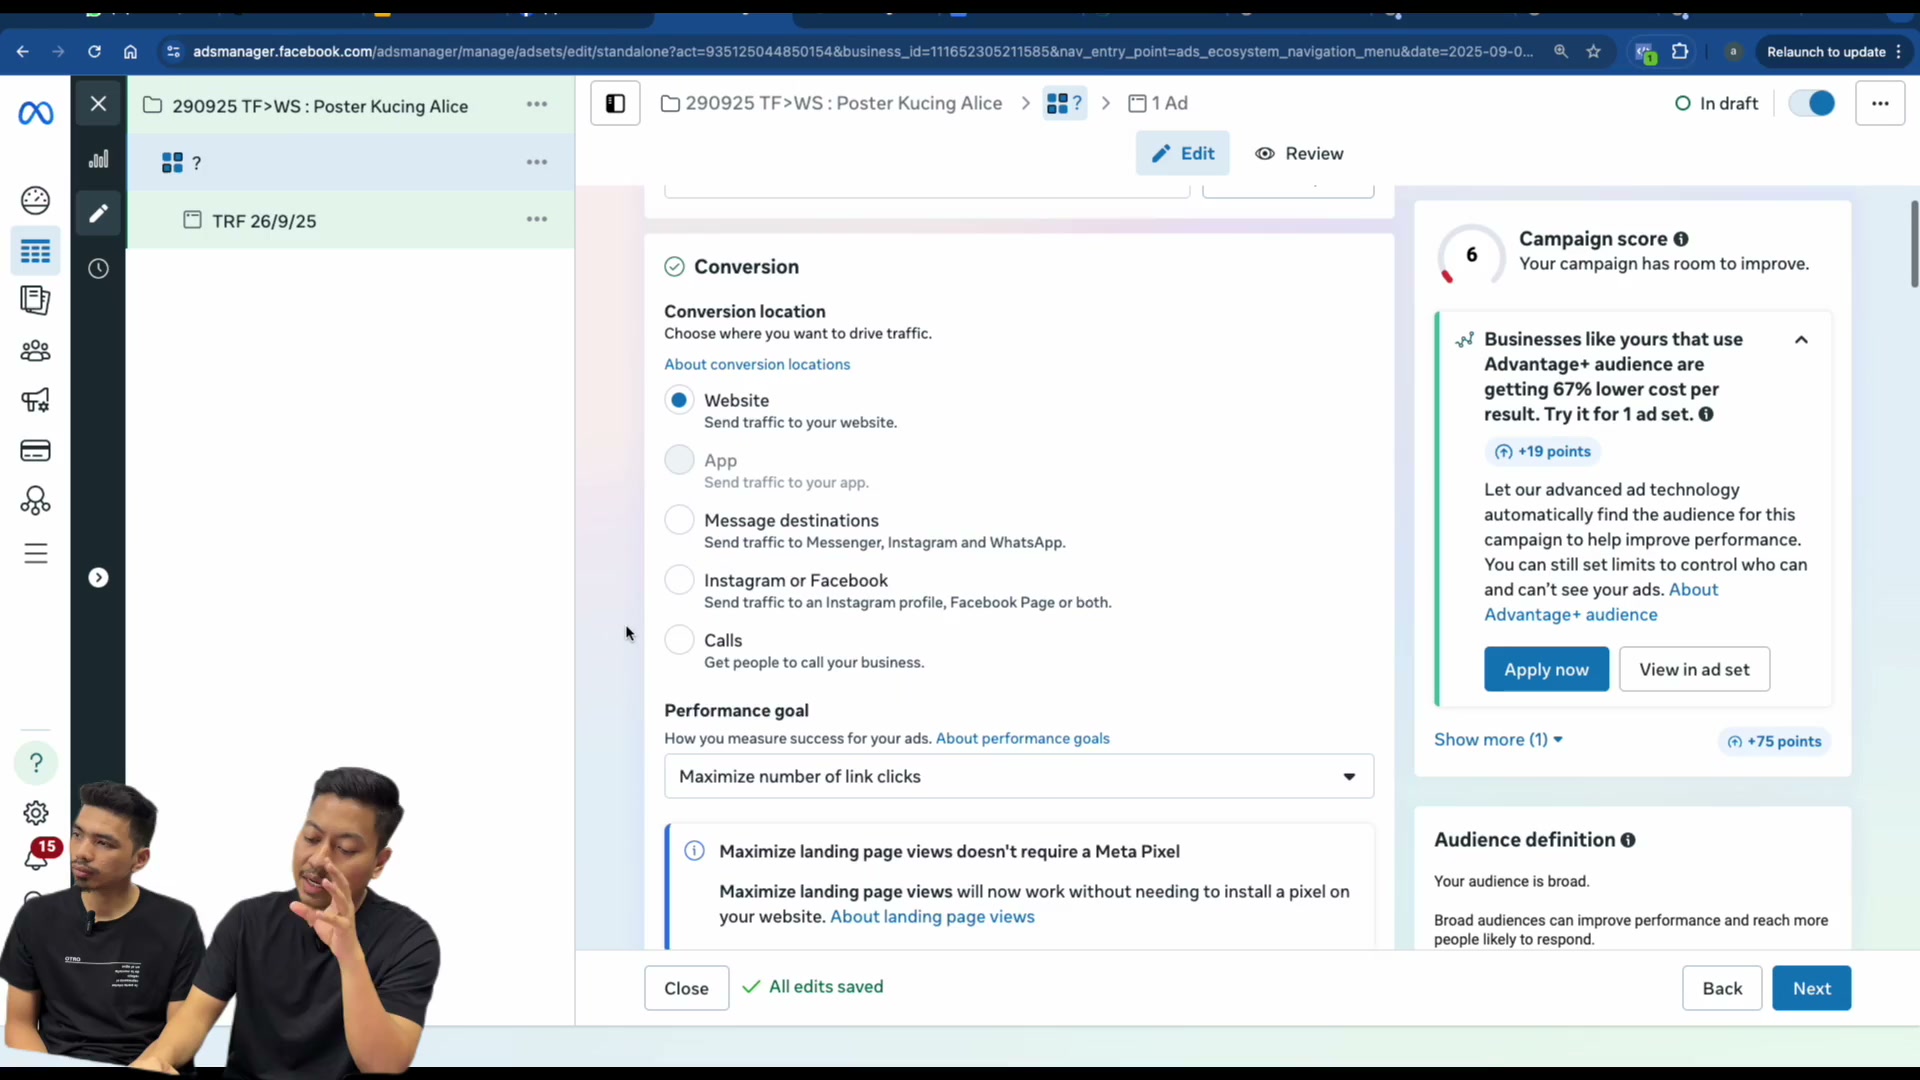Collapse the Advantage+ audience recommendation card
The height and width of the screenshot is (1080, 1920).
click(x=1801, y=340)
